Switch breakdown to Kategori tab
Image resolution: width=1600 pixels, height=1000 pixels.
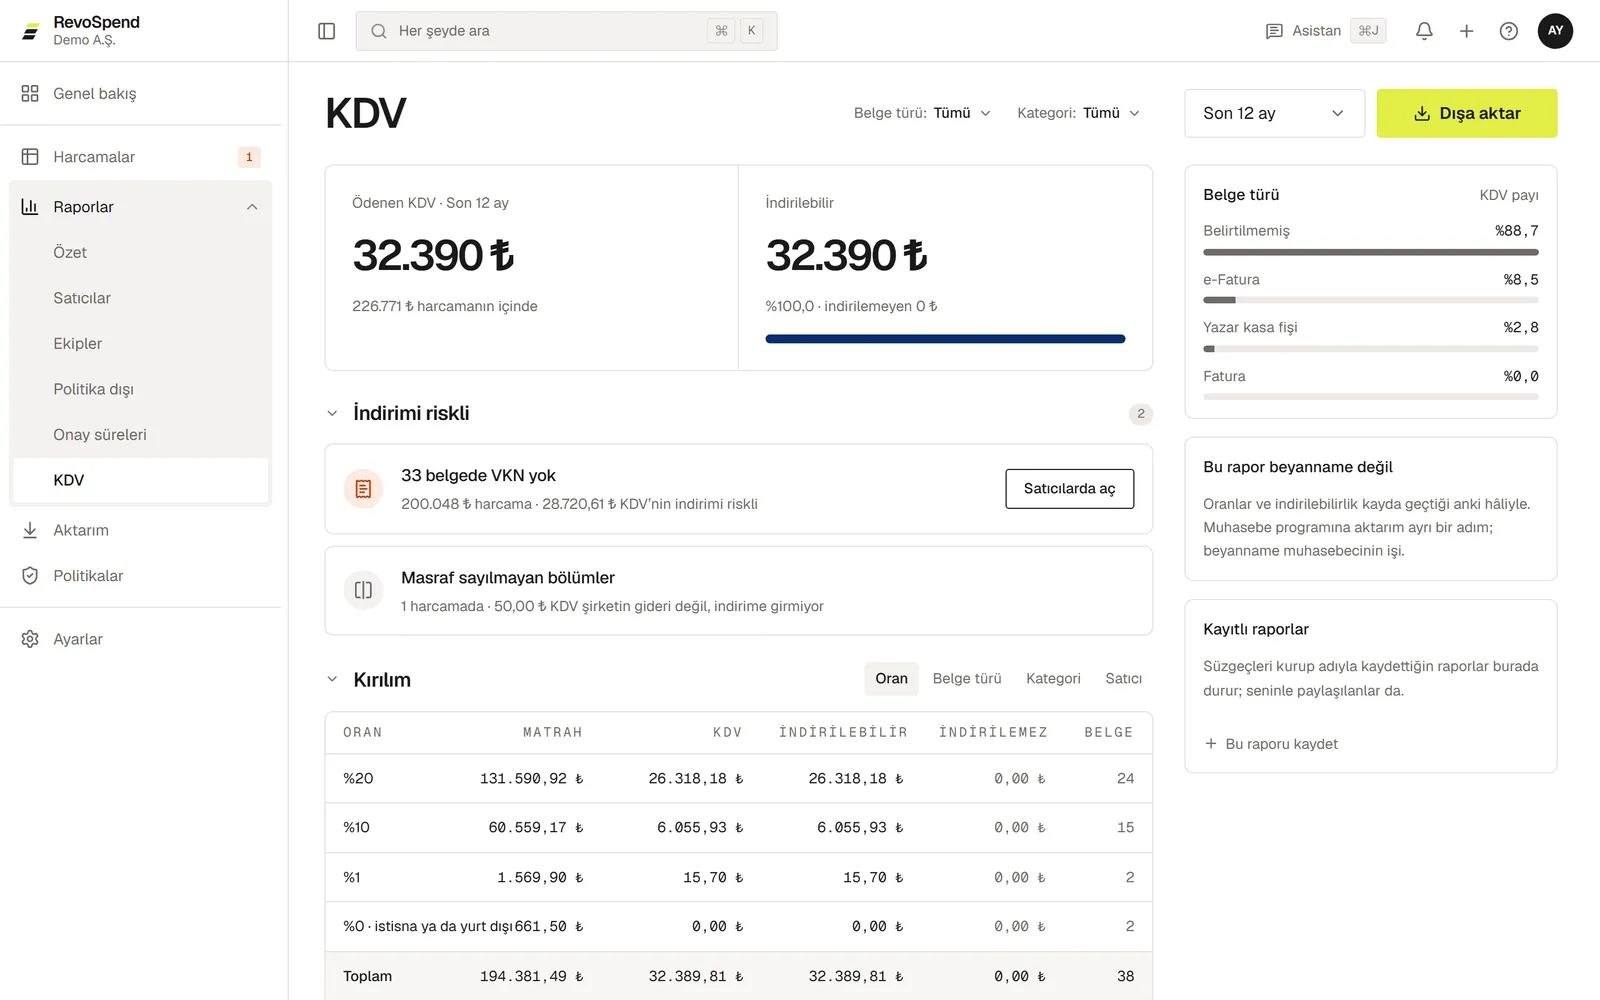(1053, 678)
